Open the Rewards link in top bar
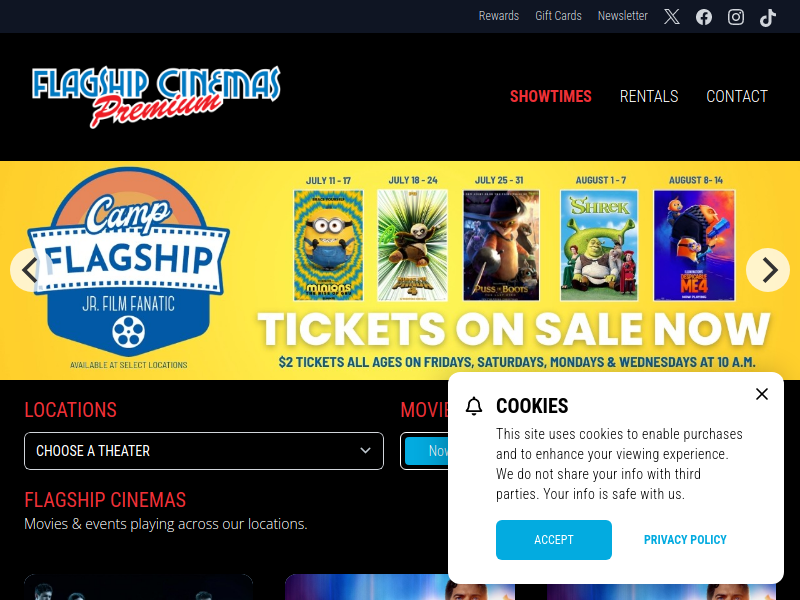800x600 pixels. [498, 16]
